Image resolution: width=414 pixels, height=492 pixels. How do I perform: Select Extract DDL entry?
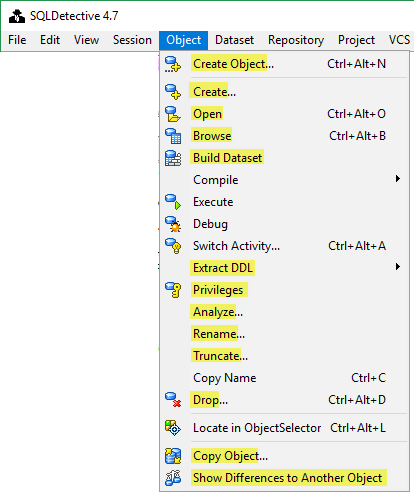284,268
